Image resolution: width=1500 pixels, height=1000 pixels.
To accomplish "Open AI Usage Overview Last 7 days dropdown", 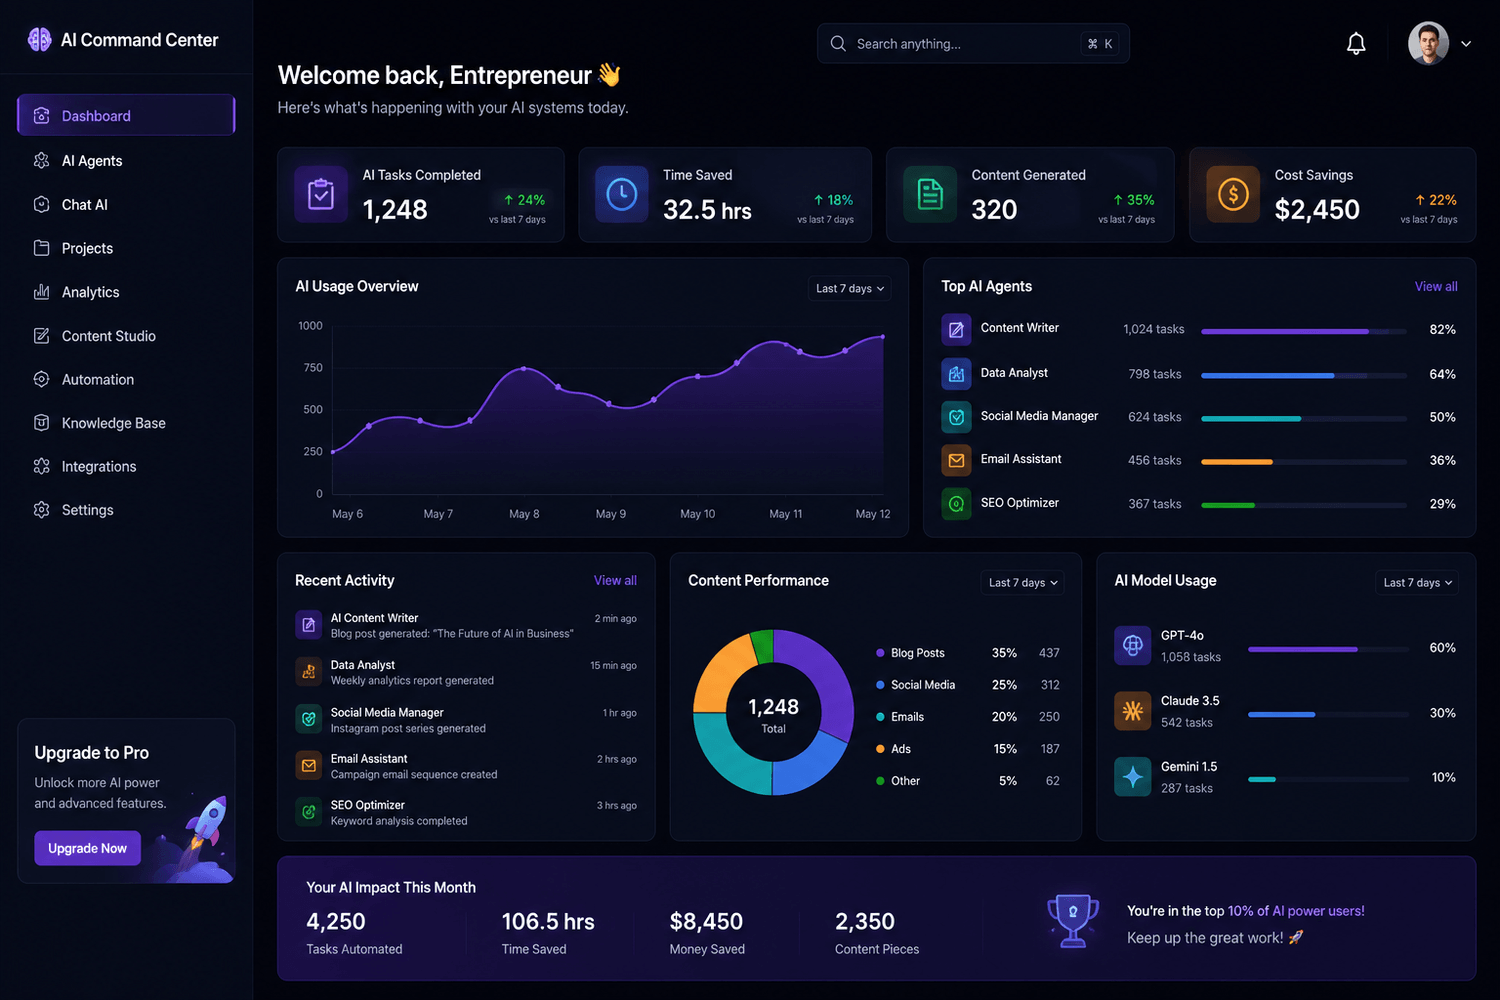I will [x=850, y=289].
